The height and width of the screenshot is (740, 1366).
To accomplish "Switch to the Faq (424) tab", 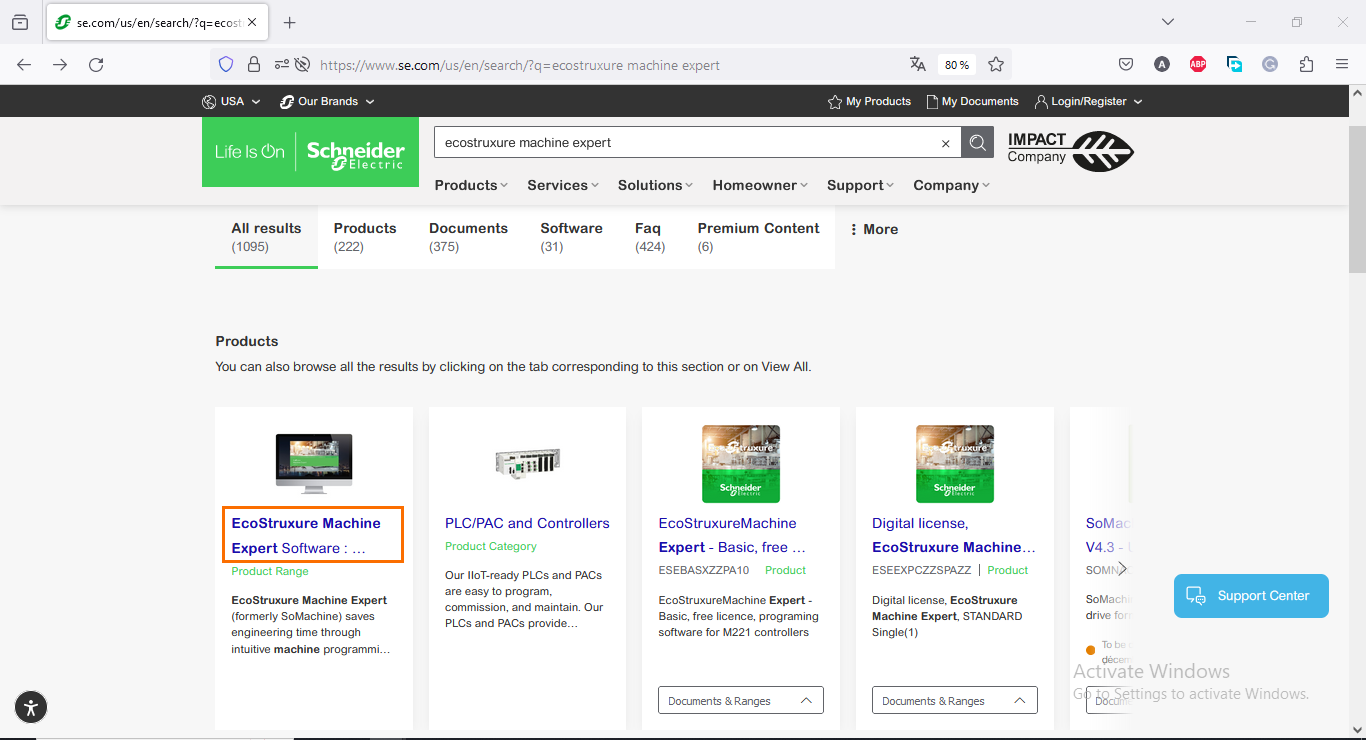I will point(650,237).
